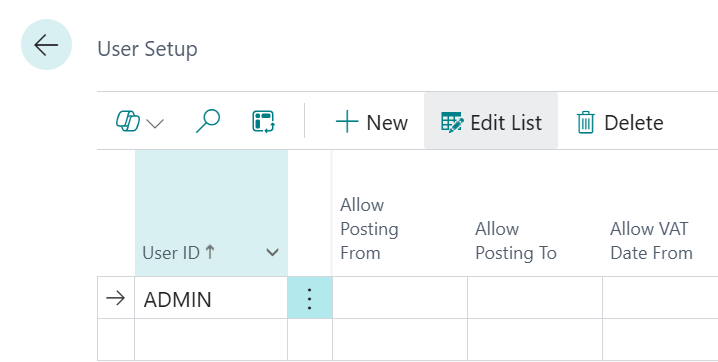Click the Edit List grid pencil icon
The width and height of the screenshot is (718, 362).
point(452,122)
